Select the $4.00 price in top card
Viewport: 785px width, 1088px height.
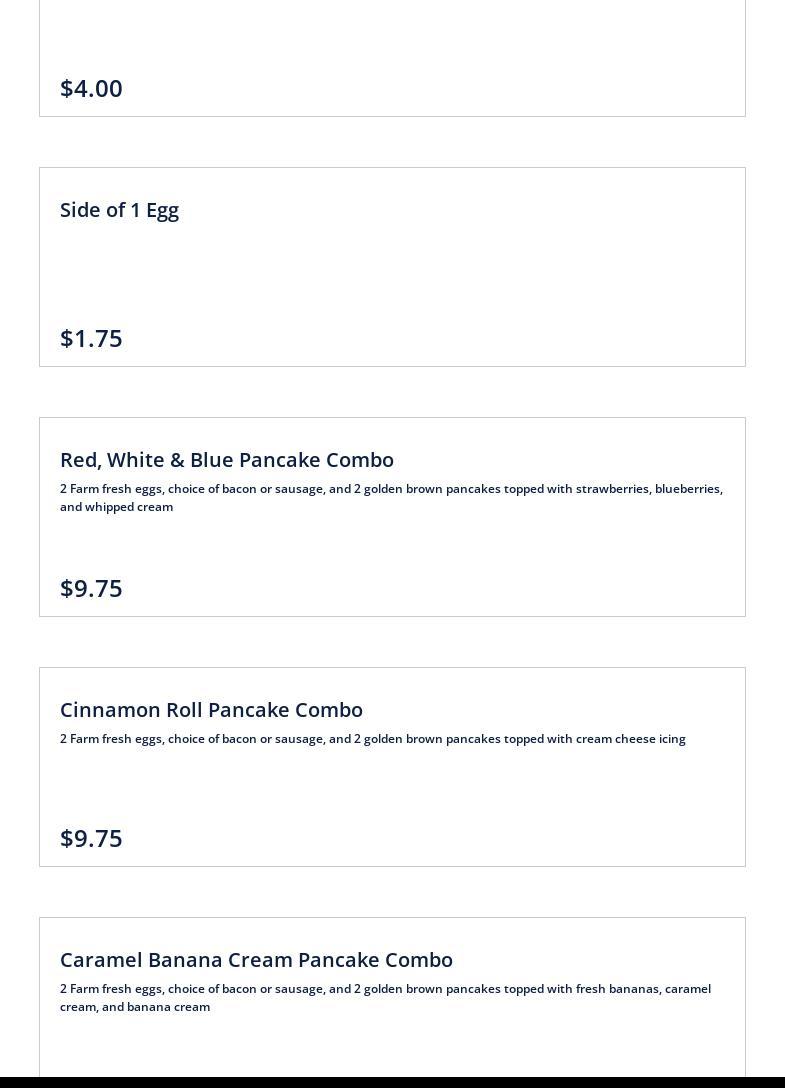[91, 89]
